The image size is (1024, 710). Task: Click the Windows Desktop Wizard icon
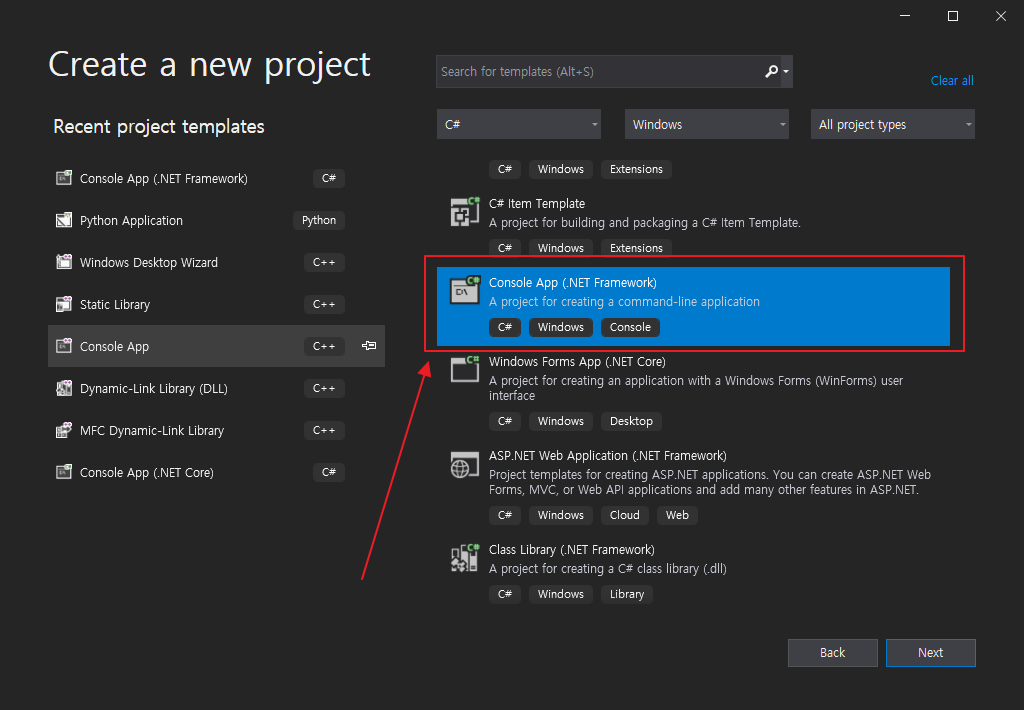click(64, 262)
